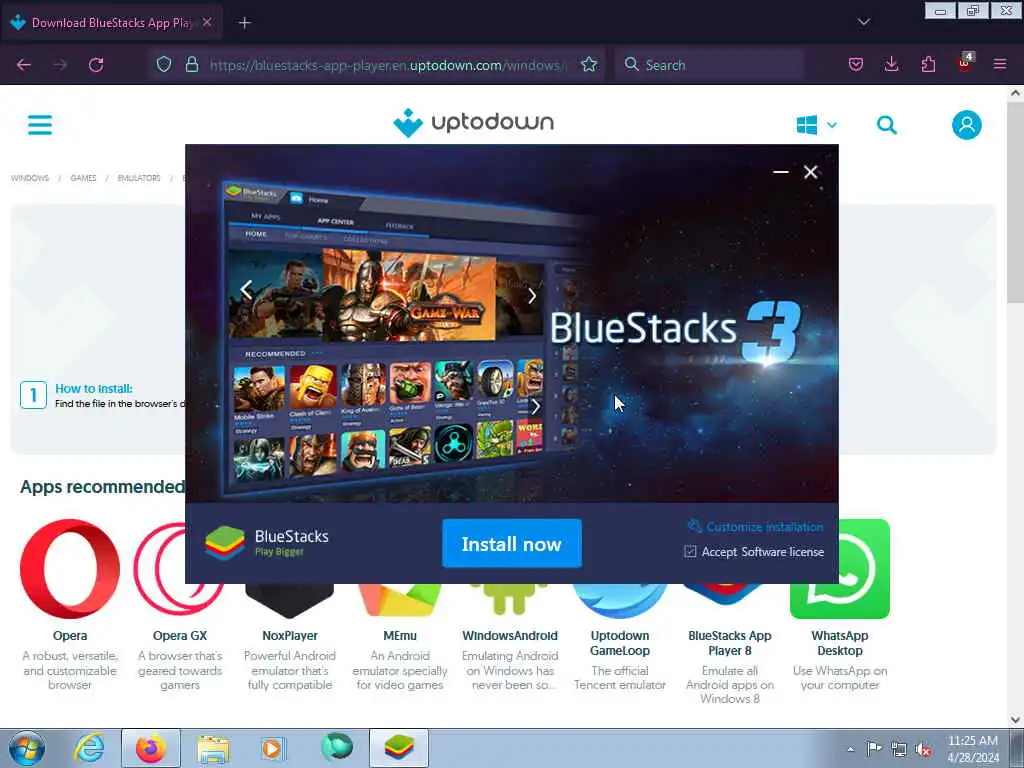Click the page vertical scrollbar thumb

(x=1015, y=201)
